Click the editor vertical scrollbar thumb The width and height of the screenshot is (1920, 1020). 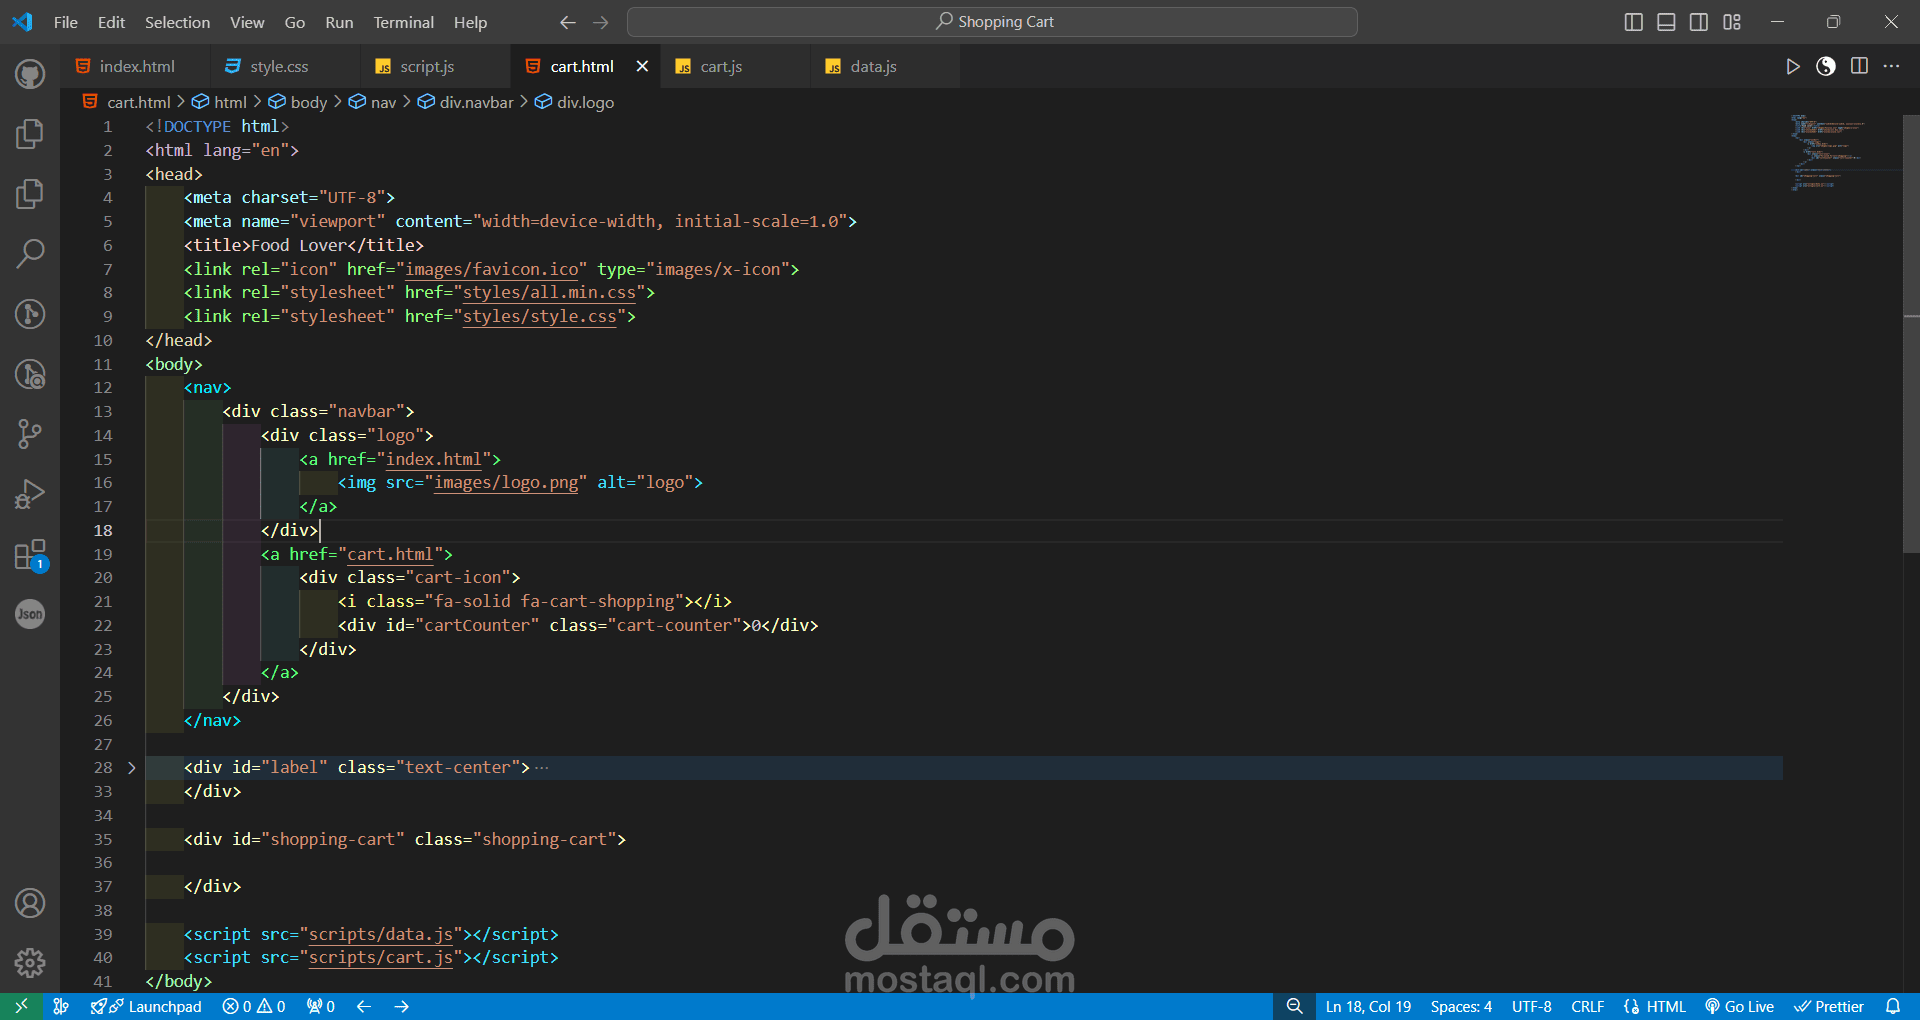(1911, 335)
